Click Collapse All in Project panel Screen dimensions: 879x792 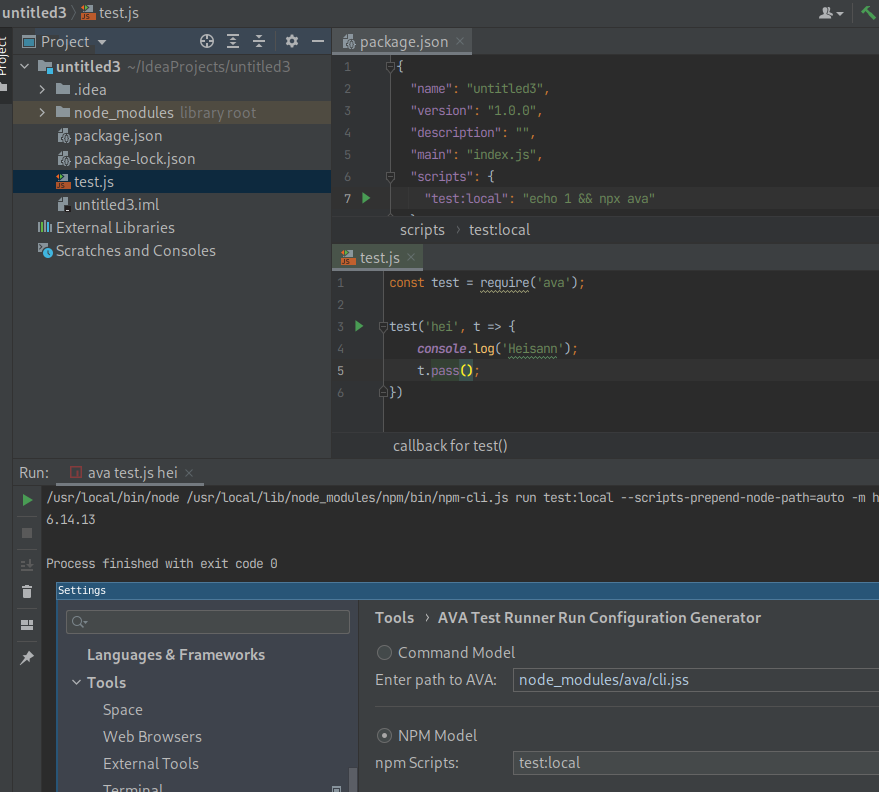[x=259, y=41]
